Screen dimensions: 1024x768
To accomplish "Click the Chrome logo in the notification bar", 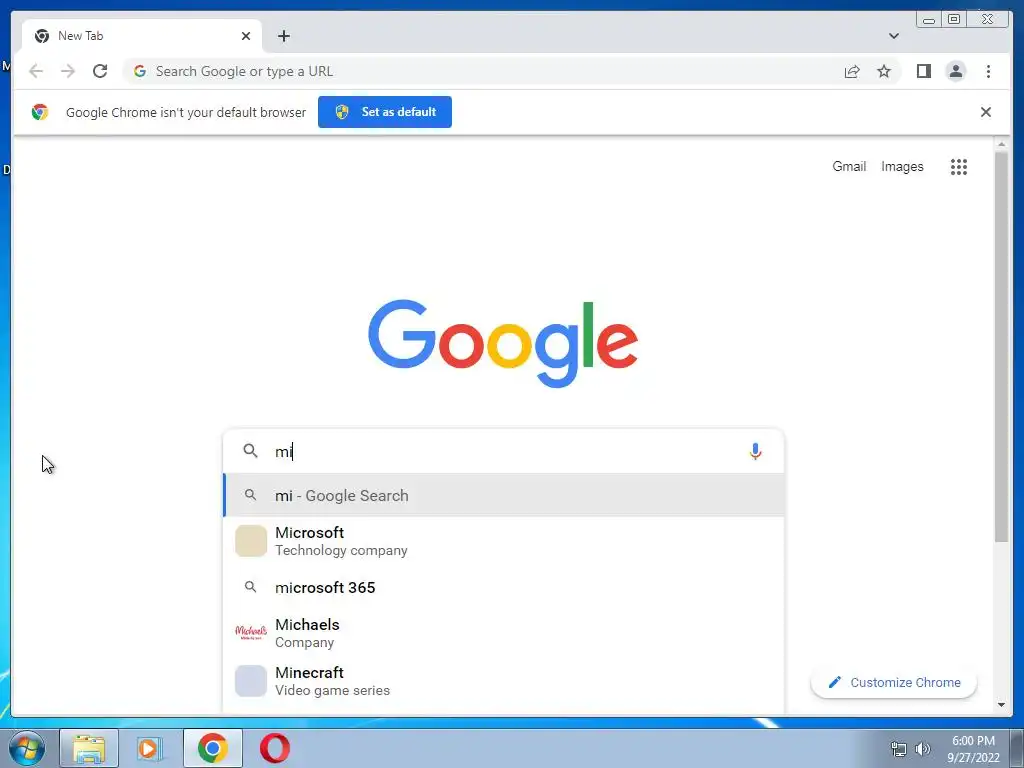I will tap(40, 112).
